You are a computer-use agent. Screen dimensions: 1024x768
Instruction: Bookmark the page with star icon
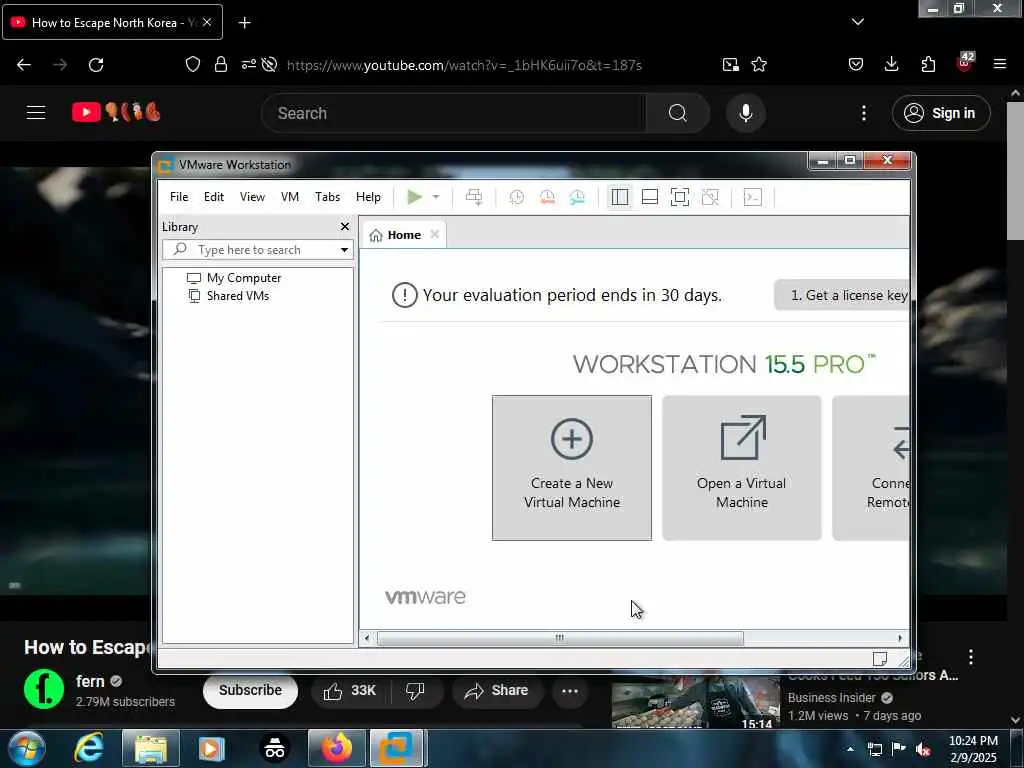759,64
